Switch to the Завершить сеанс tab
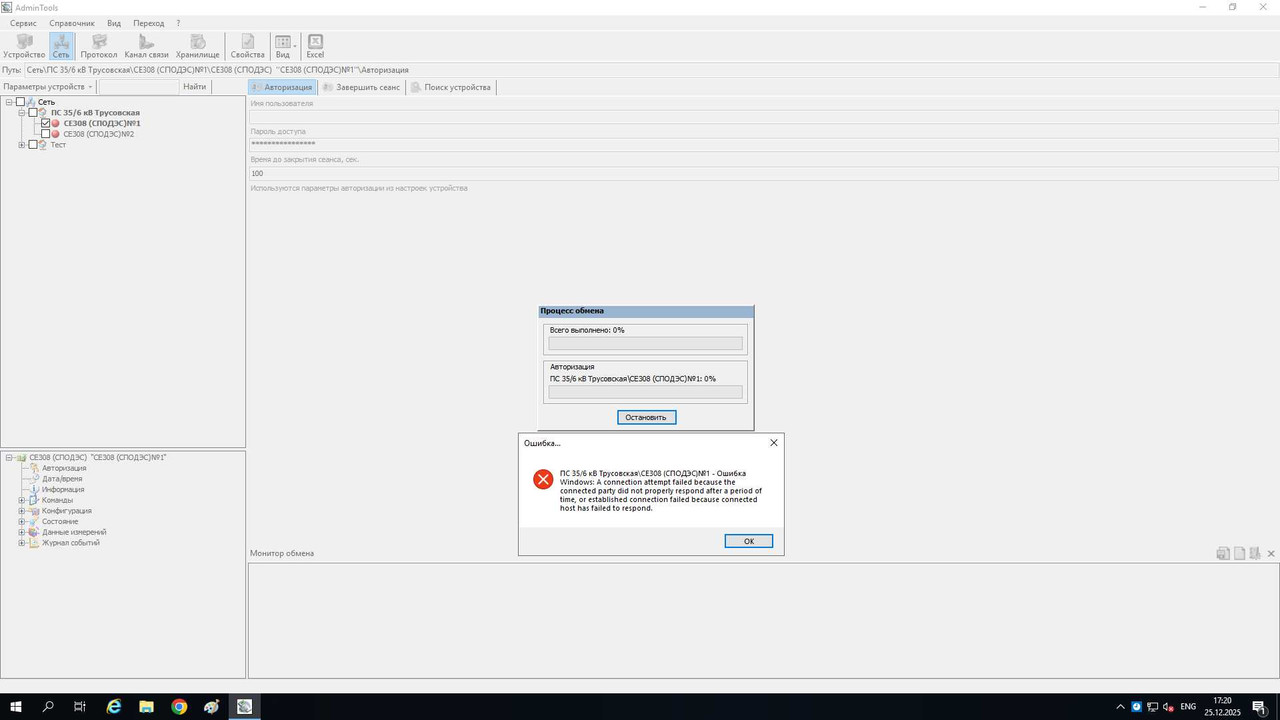Image resolution: width=1280 pixels, height=720 pixels. [x=360, y=87]
